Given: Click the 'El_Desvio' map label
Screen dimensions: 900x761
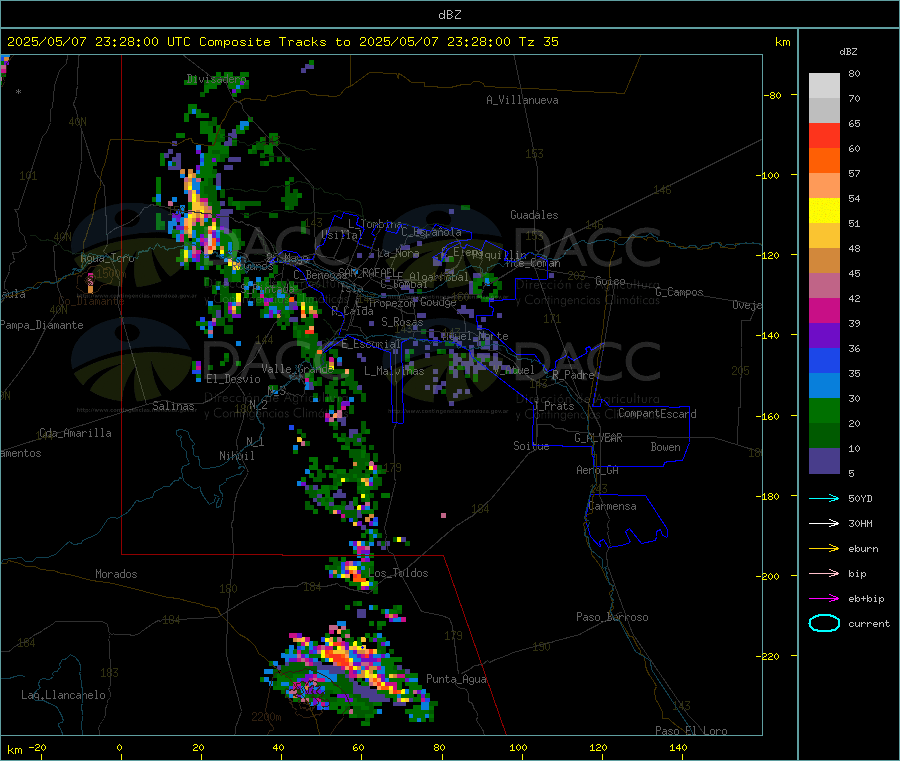Looking at the screenshot, I should tap(233, 379).
